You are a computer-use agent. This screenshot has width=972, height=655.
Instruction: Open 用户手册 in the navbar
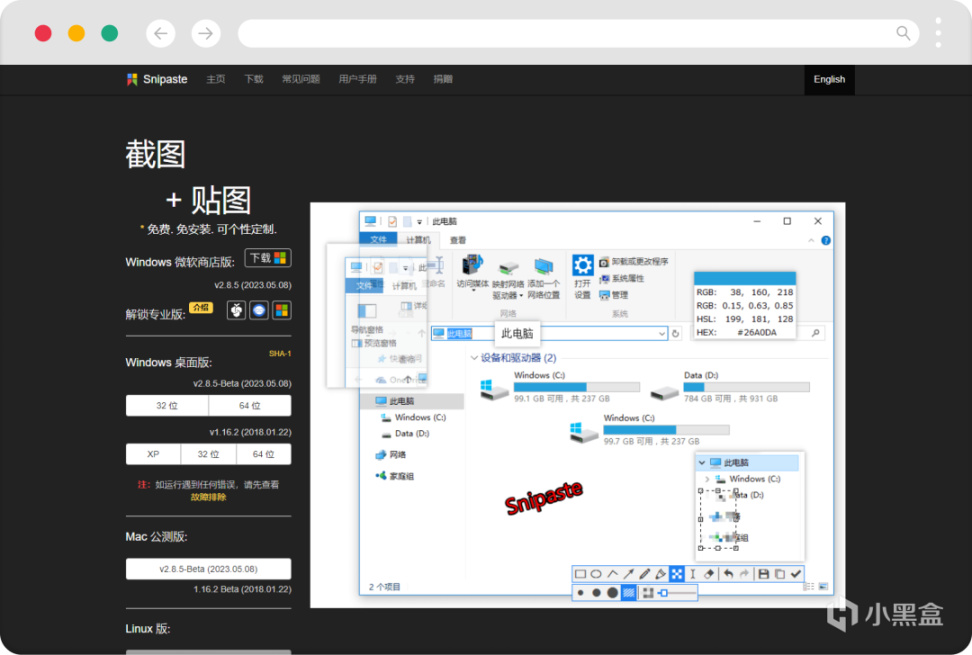[358, 79]
